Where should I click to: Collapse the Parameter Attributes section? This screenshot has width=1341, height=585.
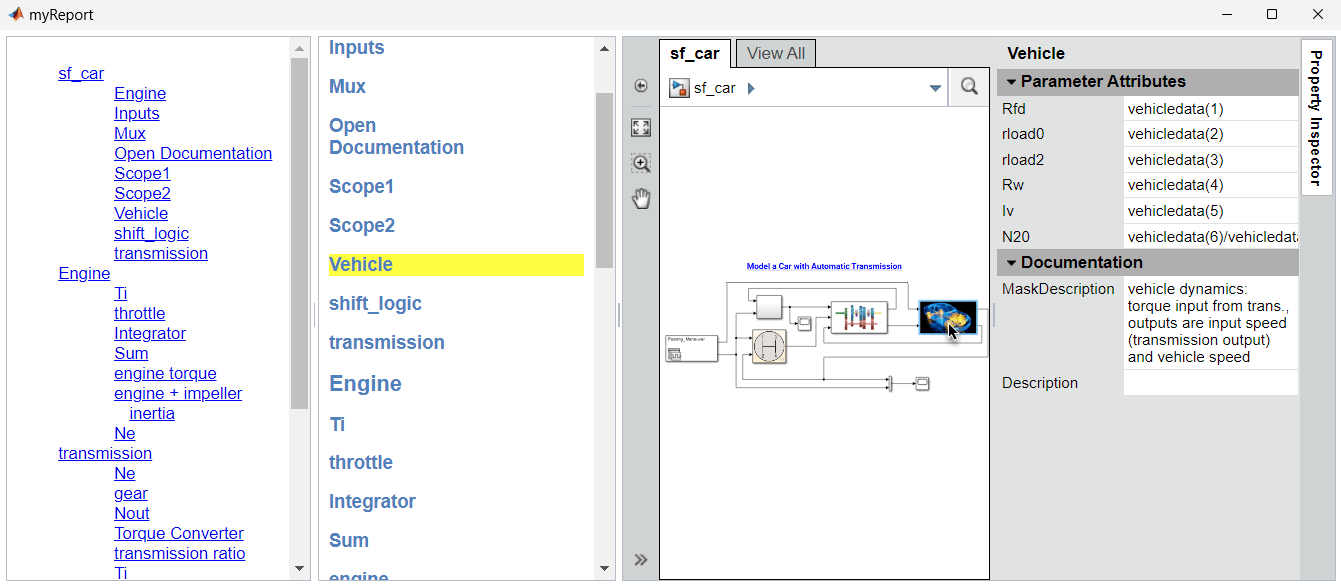1011,82
